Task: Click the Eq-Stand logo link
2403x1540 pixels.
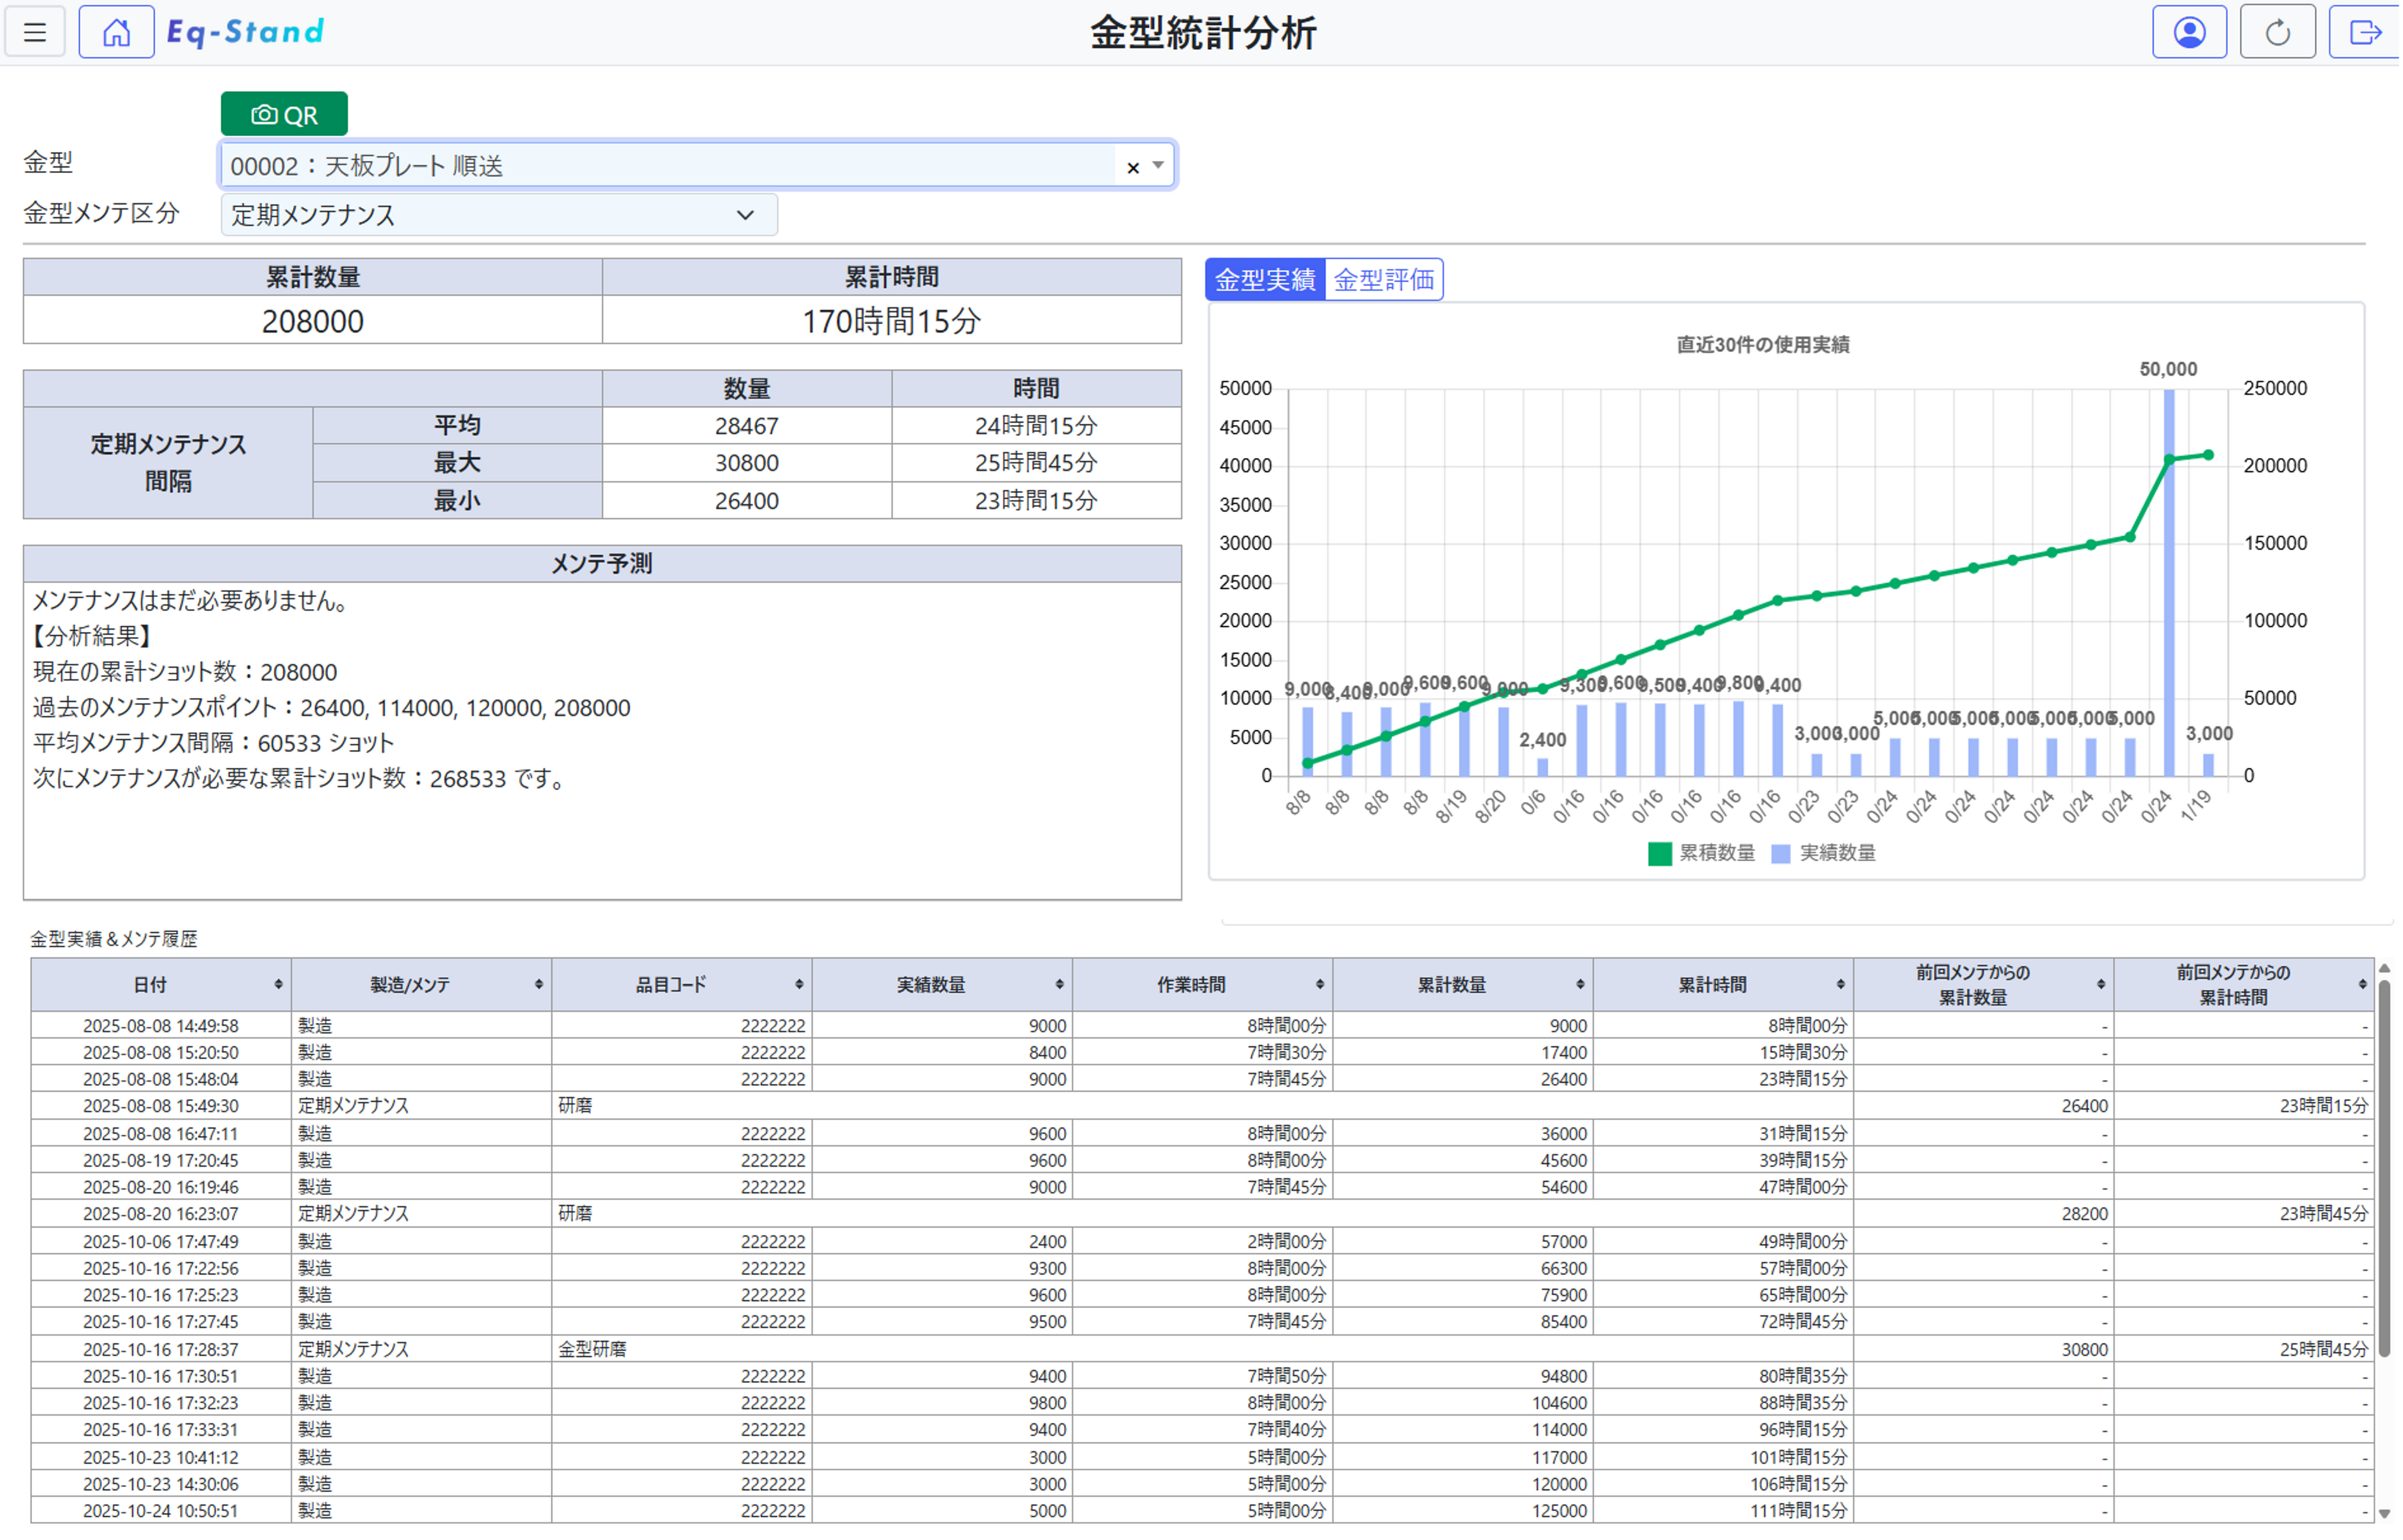Action: (x=245, y=32)
